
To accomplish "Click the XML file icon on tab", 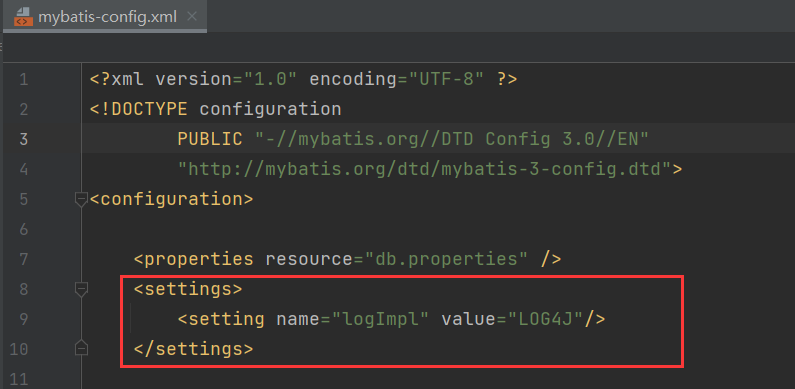I will [x=23, y=17].
